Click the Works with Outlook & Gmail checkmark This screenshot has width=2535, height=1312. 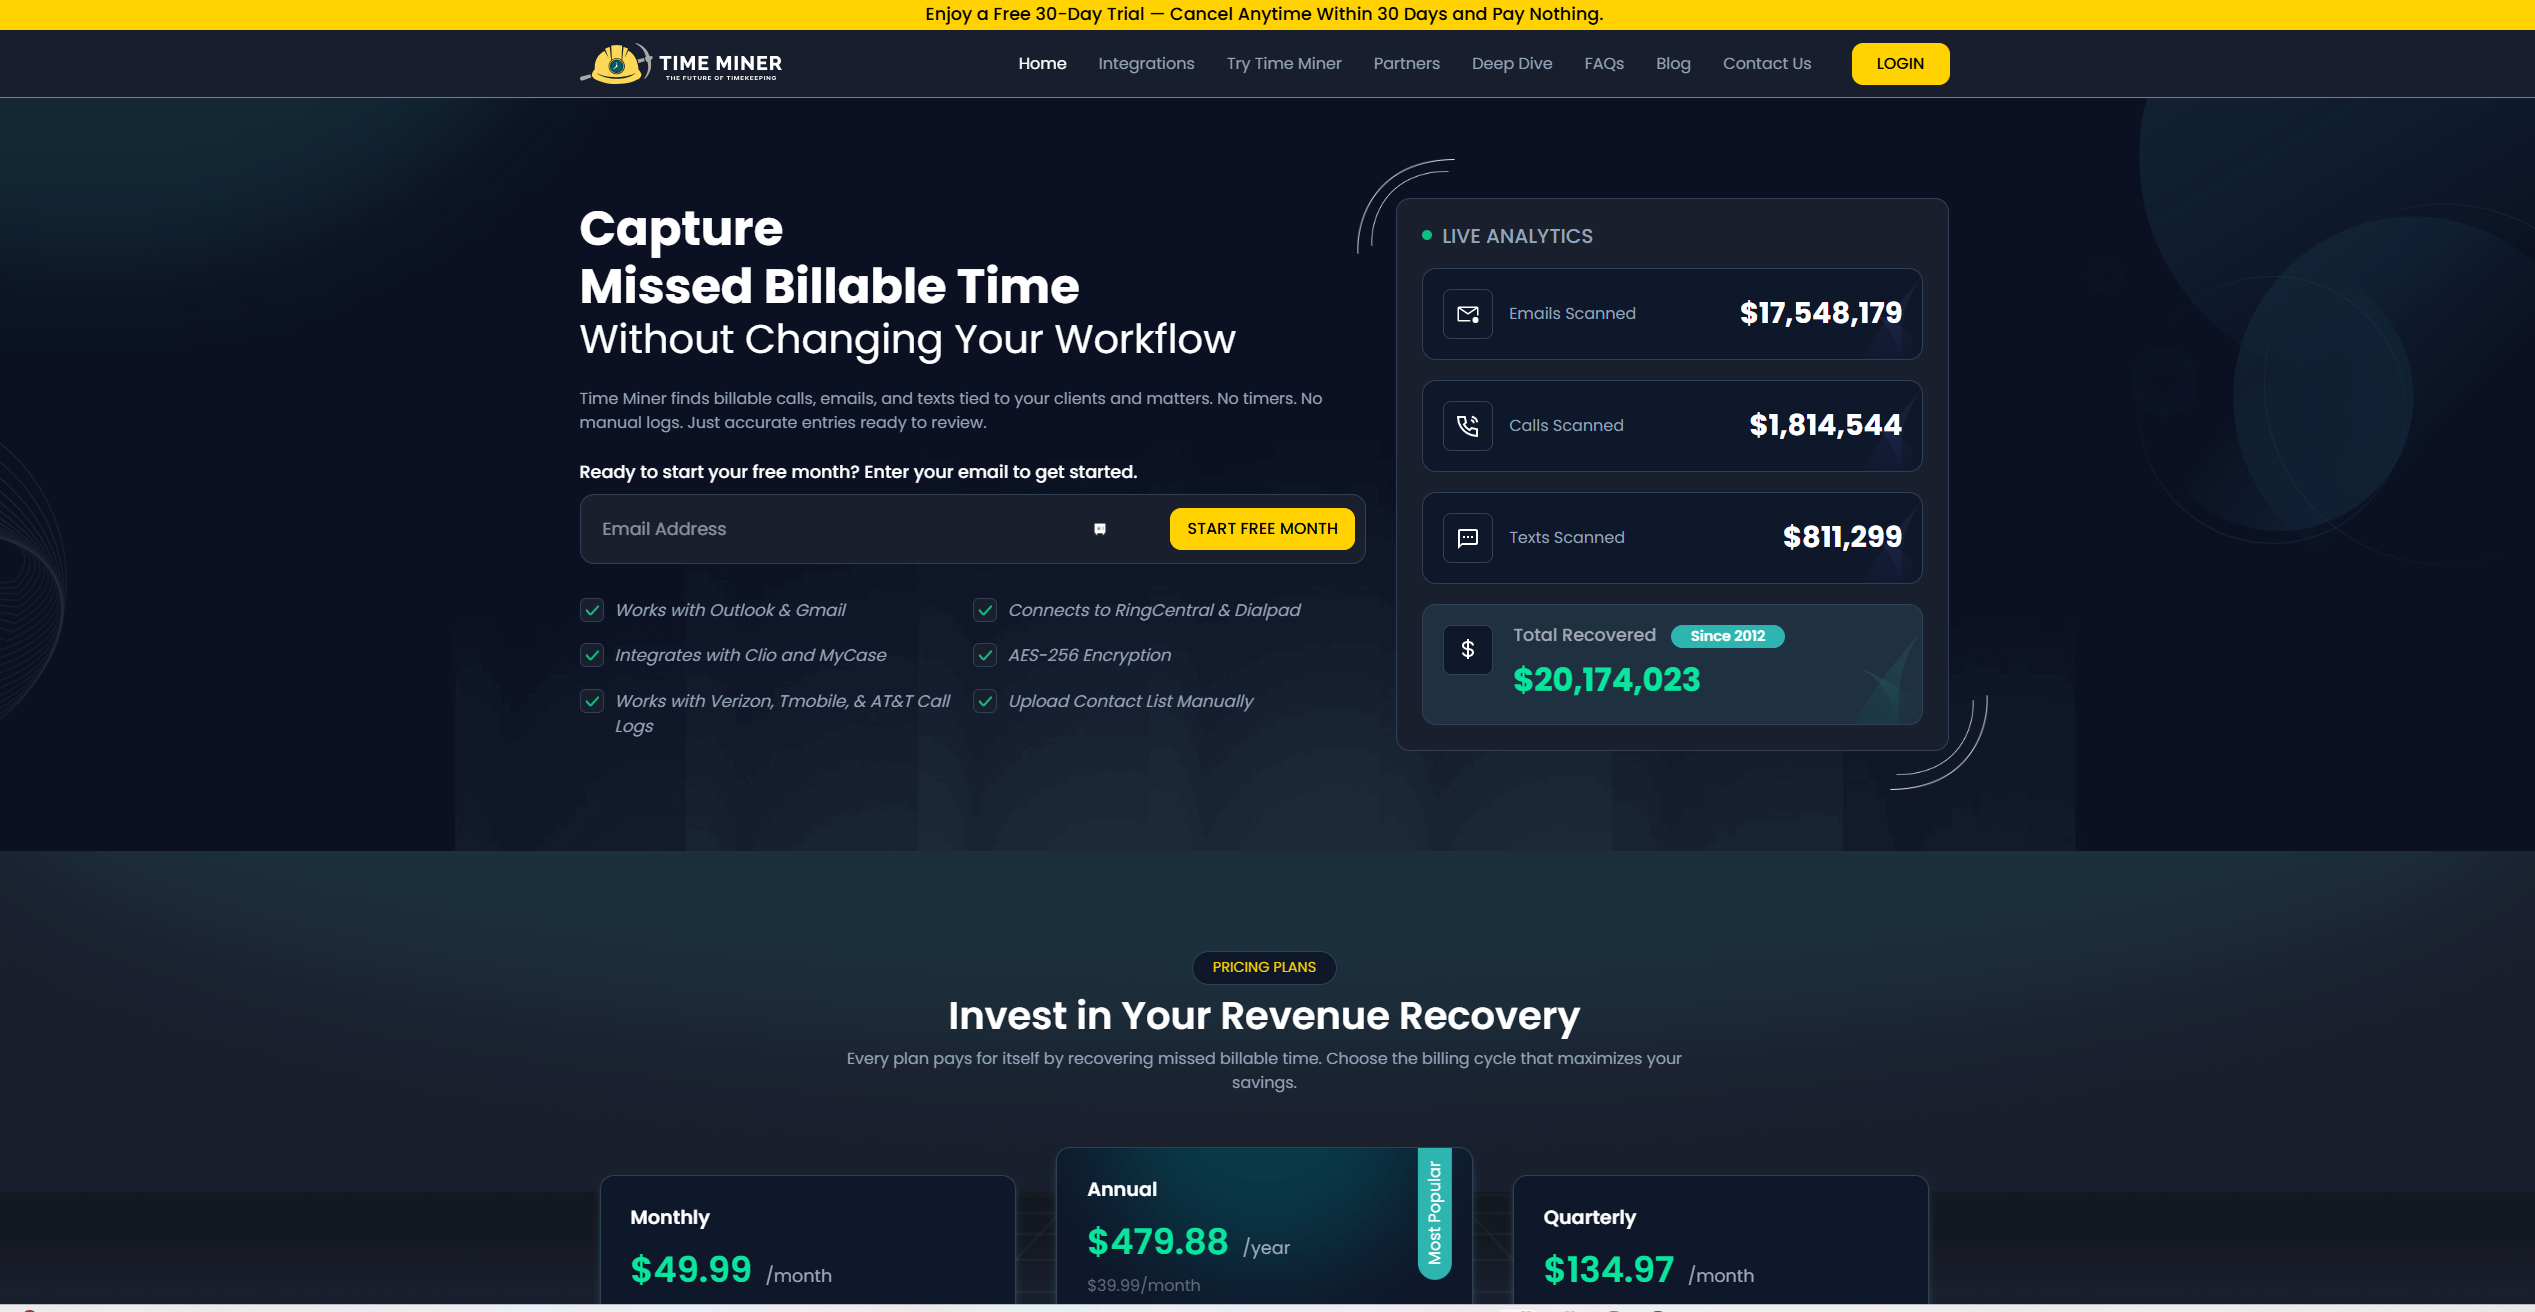click(592, 610)
